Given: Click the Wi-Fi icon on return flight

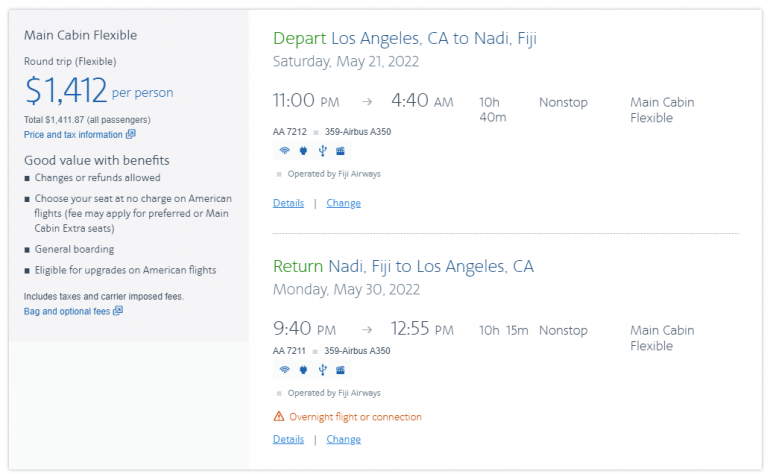Looking at the screenshot, I should (284, 370).
